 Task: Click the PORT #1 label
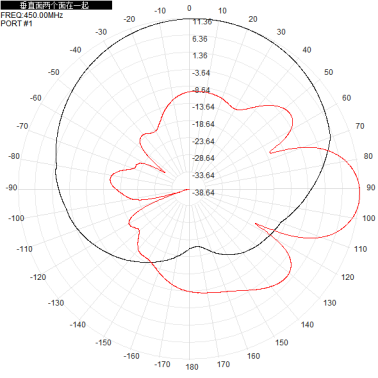[17, 23]
